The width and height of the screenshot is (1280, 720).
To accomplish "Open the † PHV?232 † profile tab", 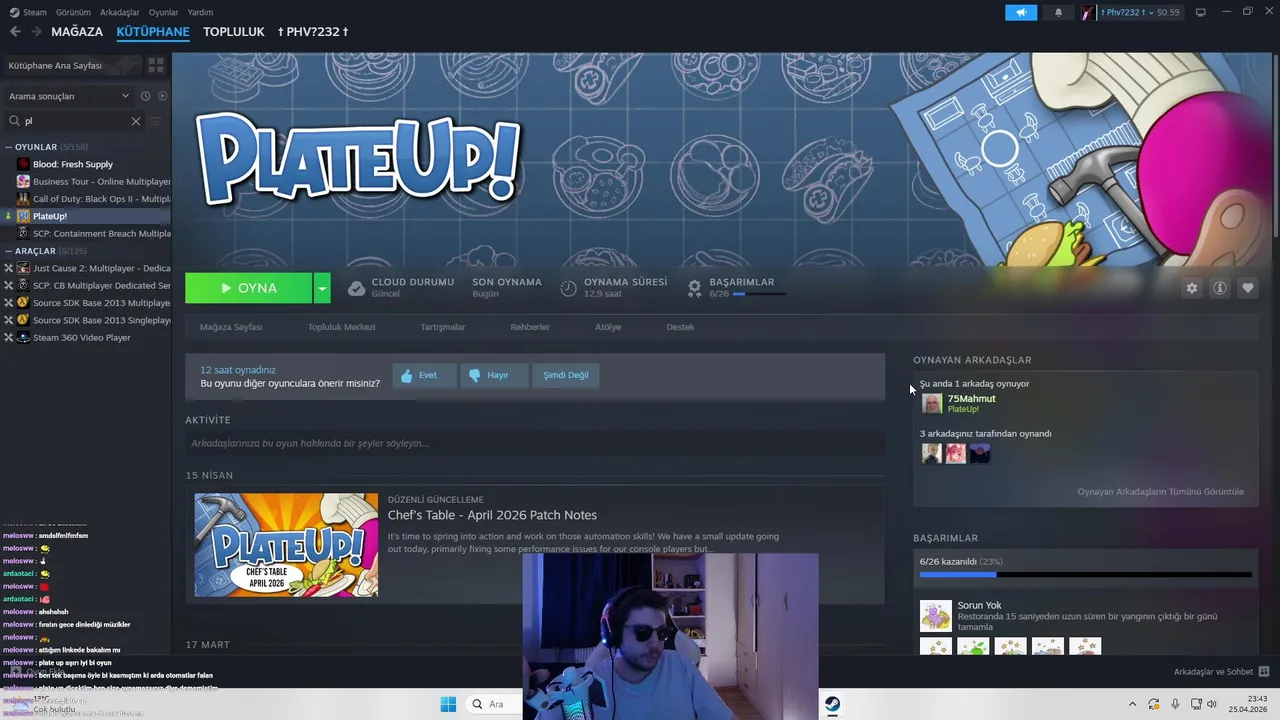I will 313,32.
